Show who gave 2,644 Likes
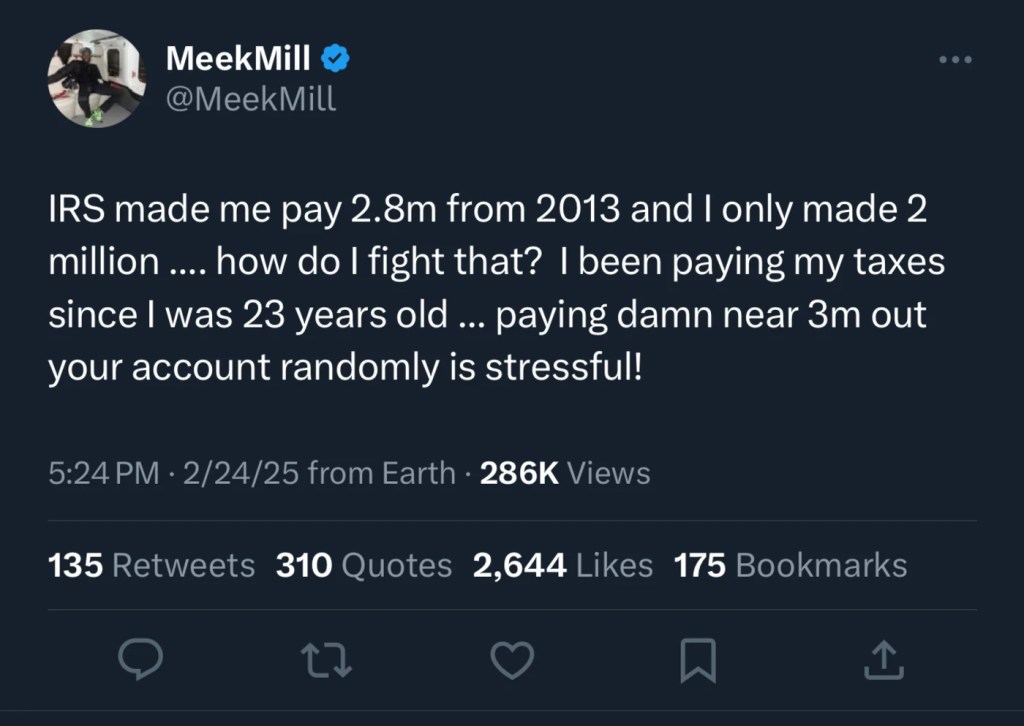1024x726 pixels. pyautogui.click(x=563, y=566)
